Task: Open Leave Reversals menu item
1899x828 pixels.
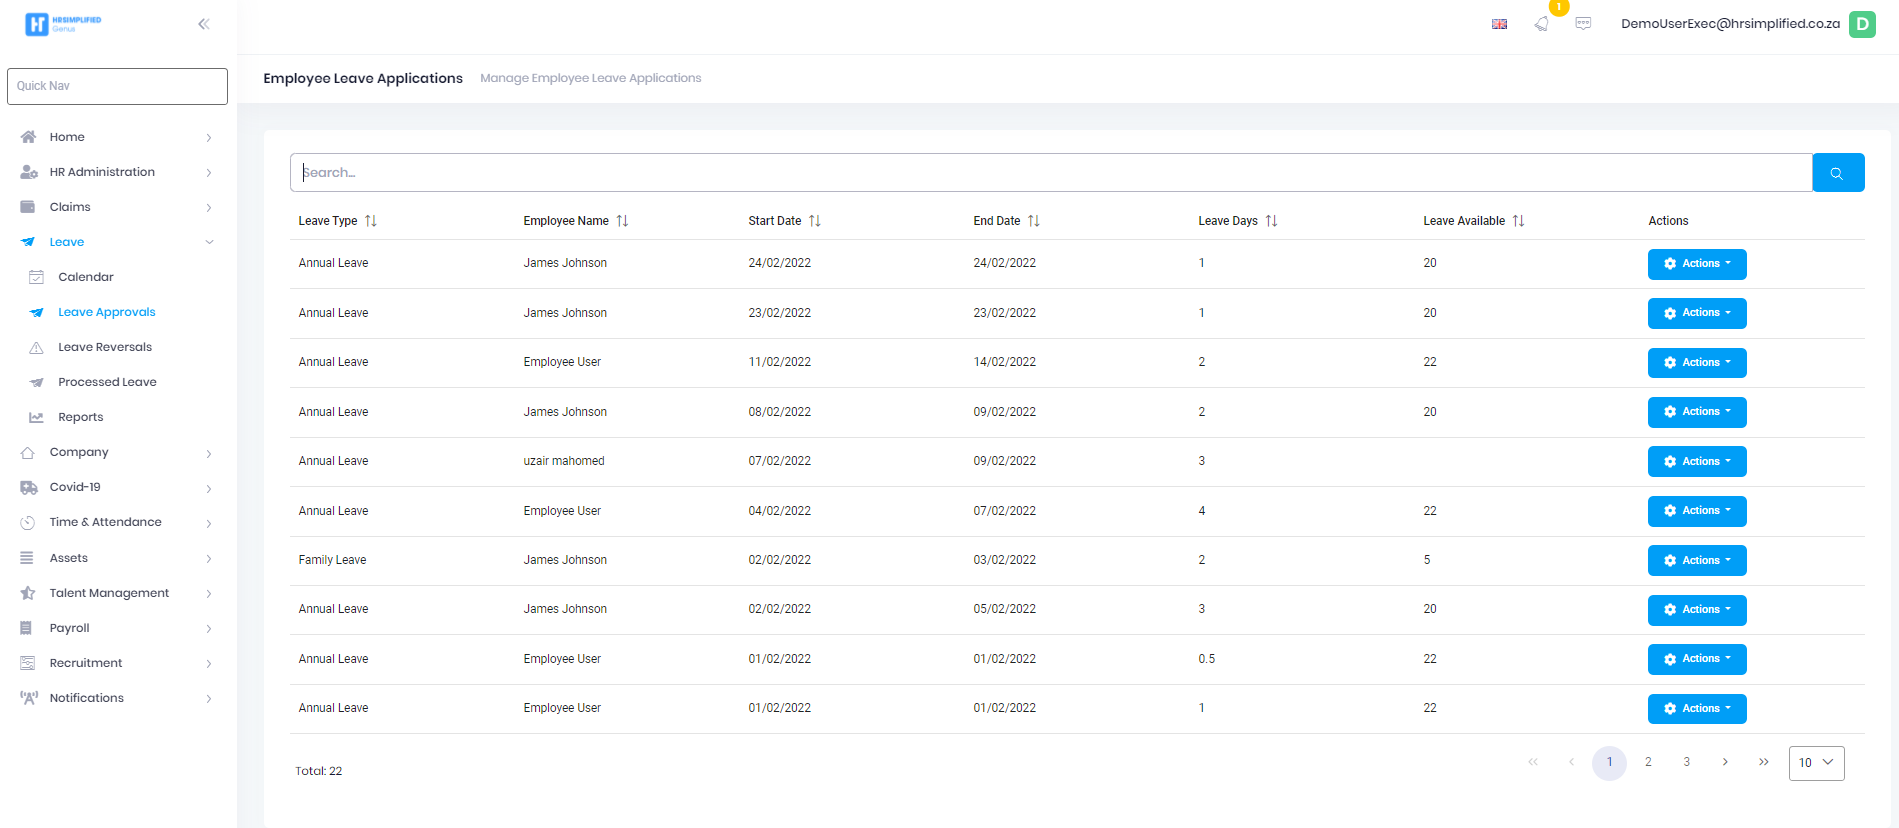Action: (105, 347)
